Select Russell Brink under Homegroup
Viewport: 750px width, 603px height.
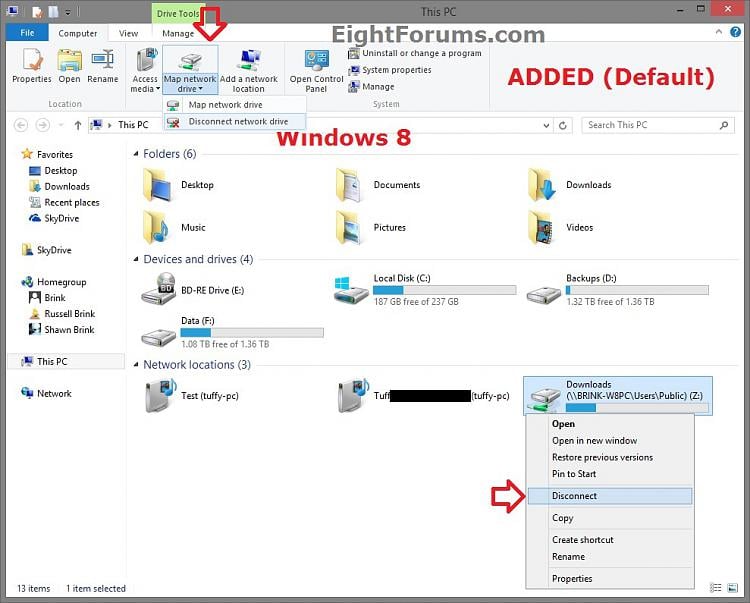click(x=62, y=314)
